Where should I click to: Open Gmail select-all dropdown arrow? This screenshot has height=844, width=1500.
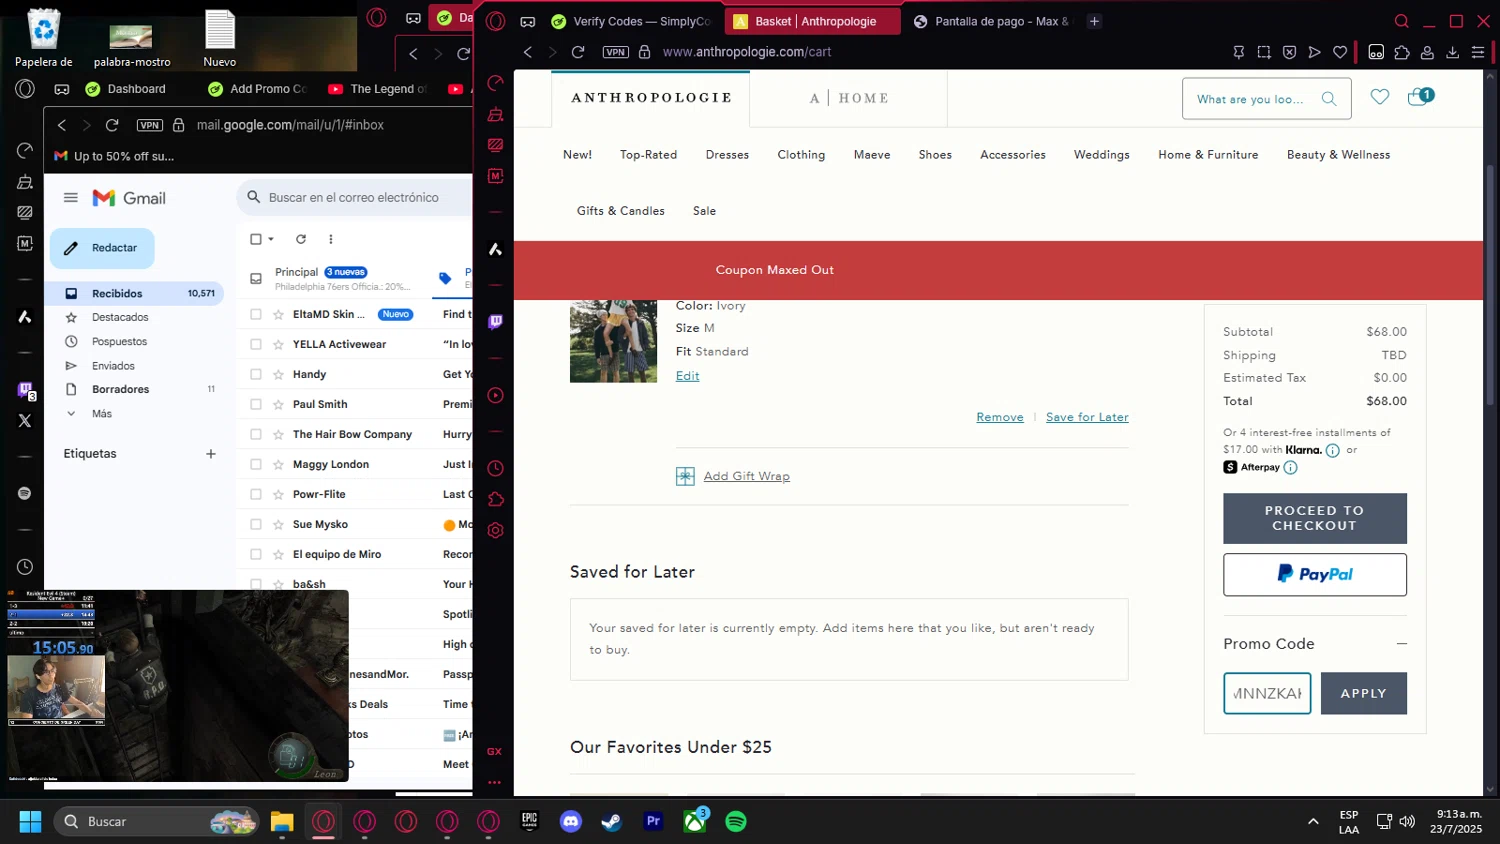tap(271, 239)
